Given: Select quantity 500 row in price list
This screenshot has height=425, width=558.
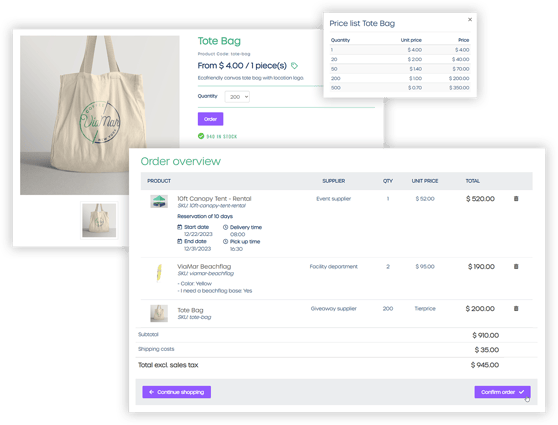Looking at the screenshot, I should click(400, 88).
